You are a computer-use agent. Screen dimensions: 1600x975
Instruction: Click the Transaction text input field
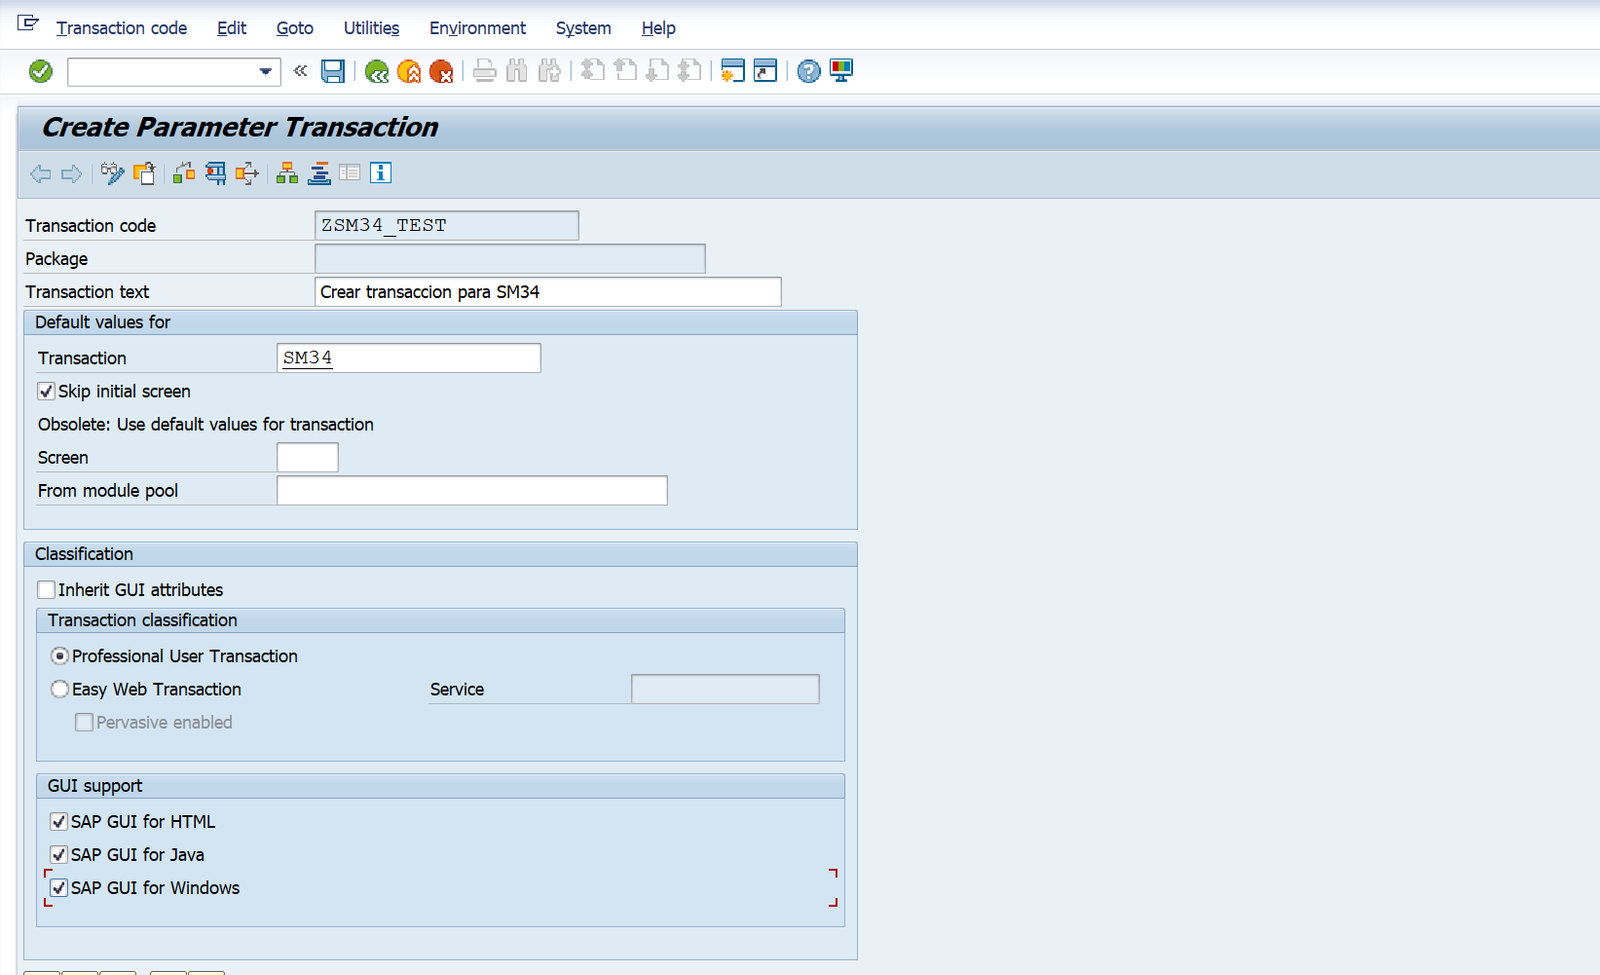(x=547, y=292)
